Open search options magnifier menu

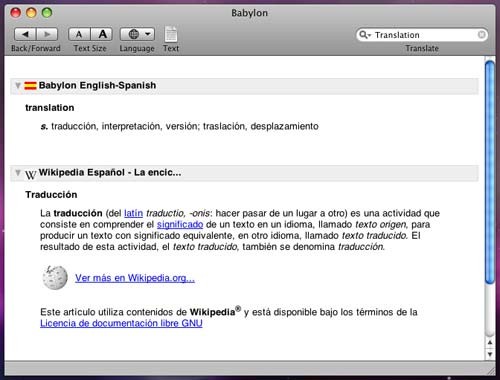tap(365, 35)
